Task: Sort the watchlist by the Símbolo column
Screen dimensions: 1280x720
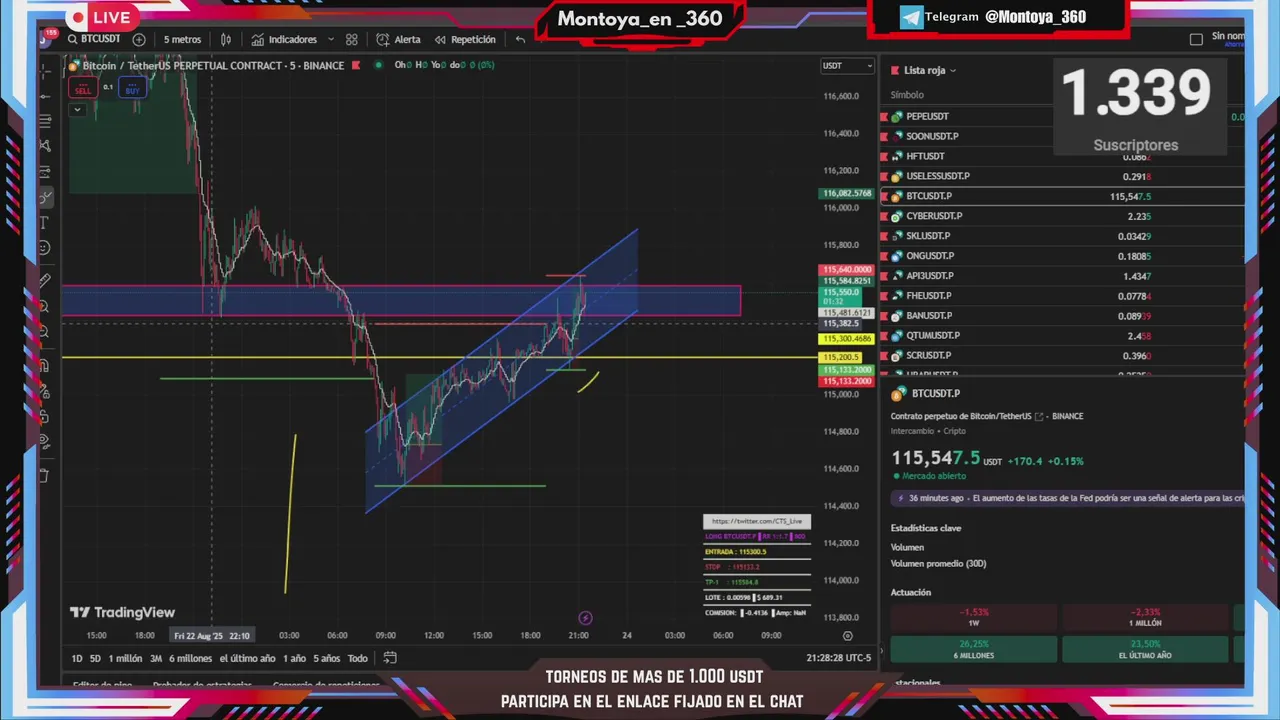Action: [907, 95]
